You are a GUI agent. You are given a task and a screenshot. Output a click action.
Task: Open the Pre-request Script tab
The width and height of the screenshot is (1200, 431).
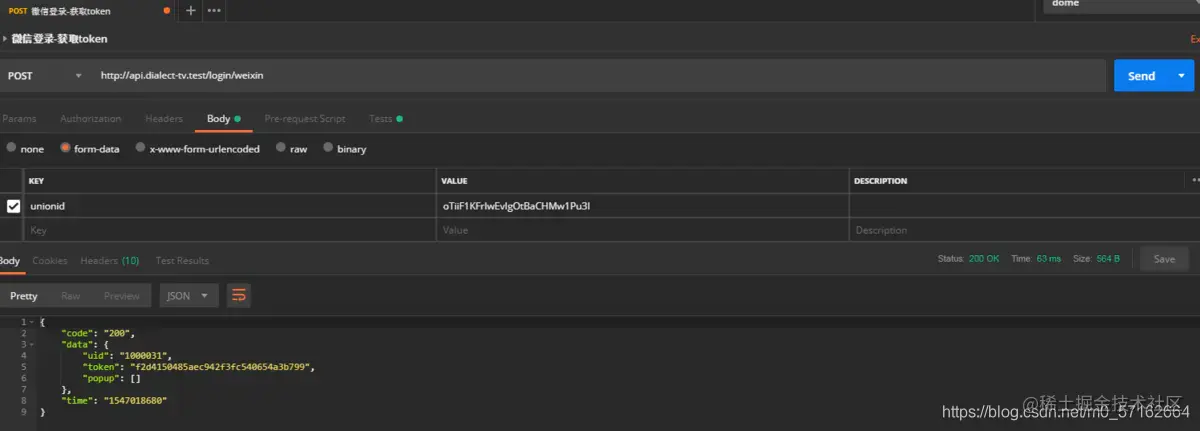click(x=305, y=118)
